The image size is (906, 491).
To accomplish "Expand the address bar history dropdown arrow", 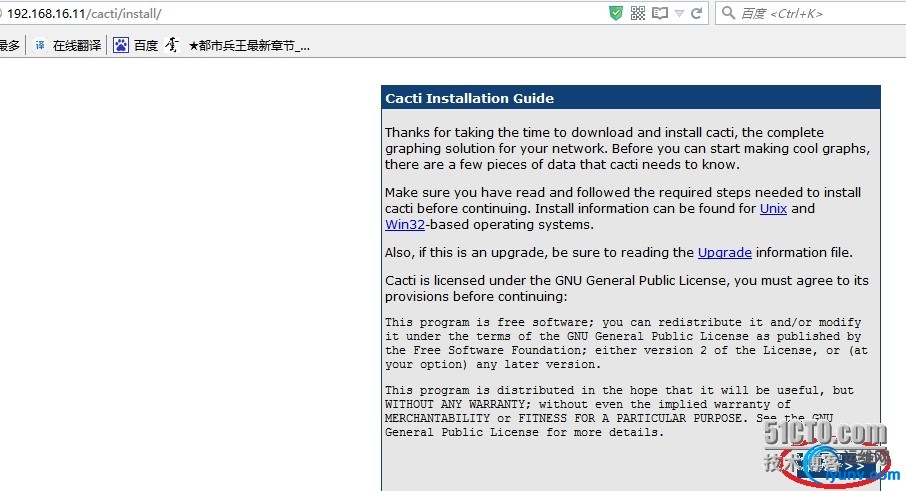I will [x=680, y=14].
